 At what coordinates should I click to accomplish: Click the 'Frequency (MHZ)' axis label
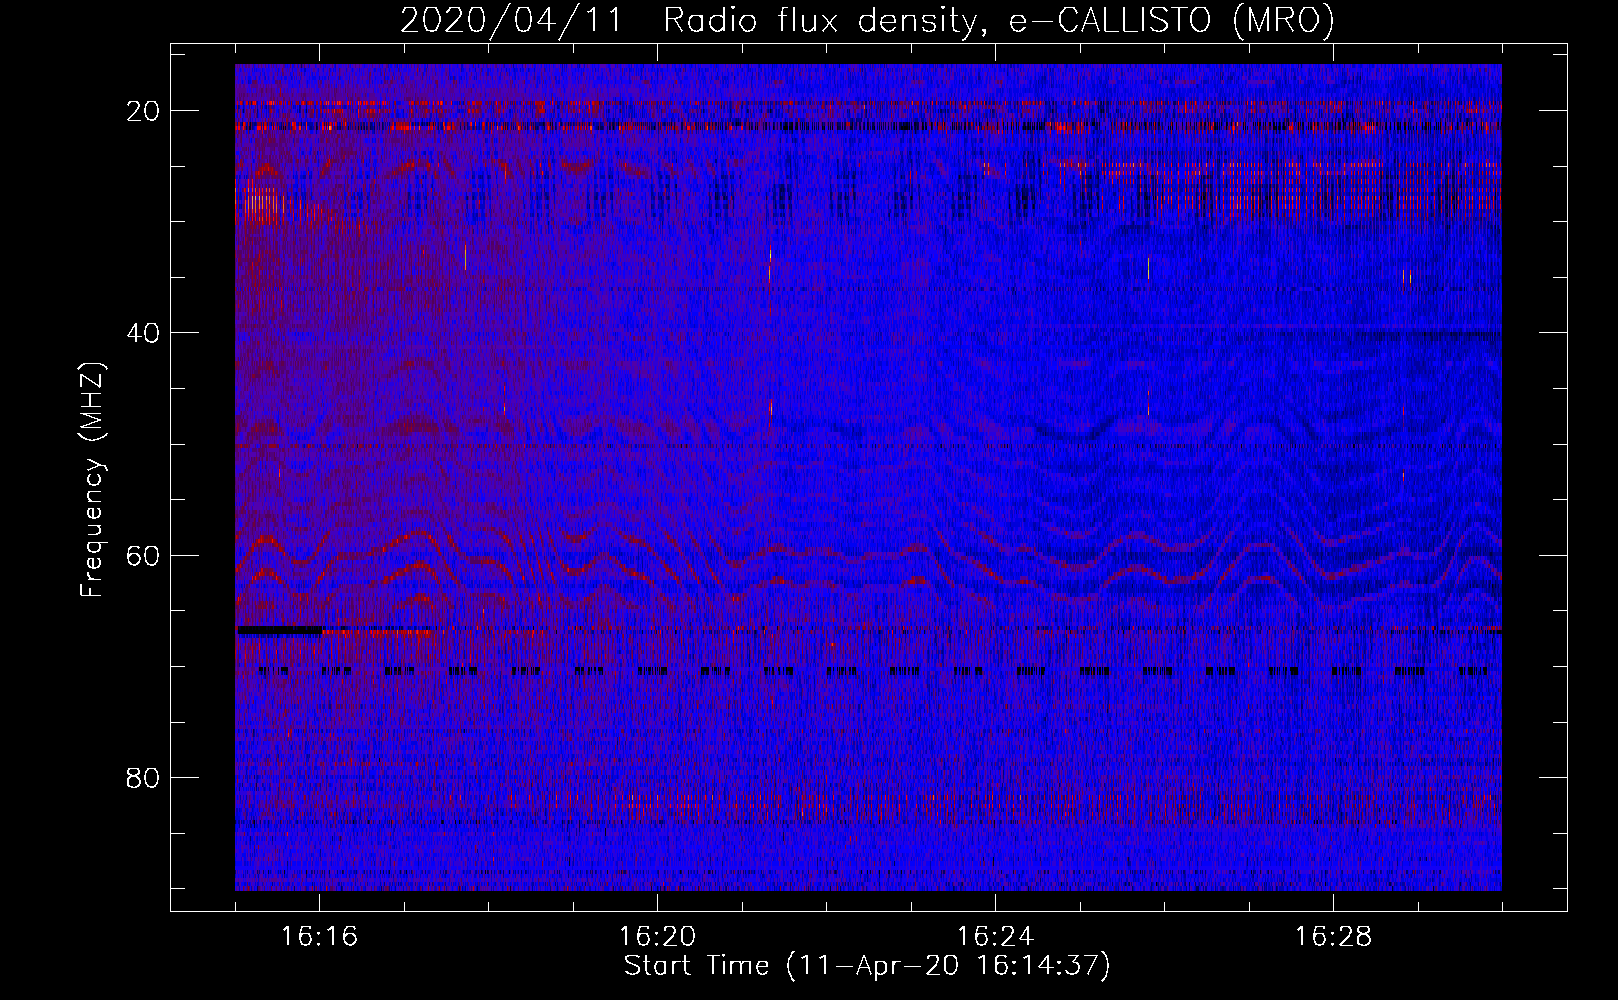pyautogui.click(x=92, y=480)
